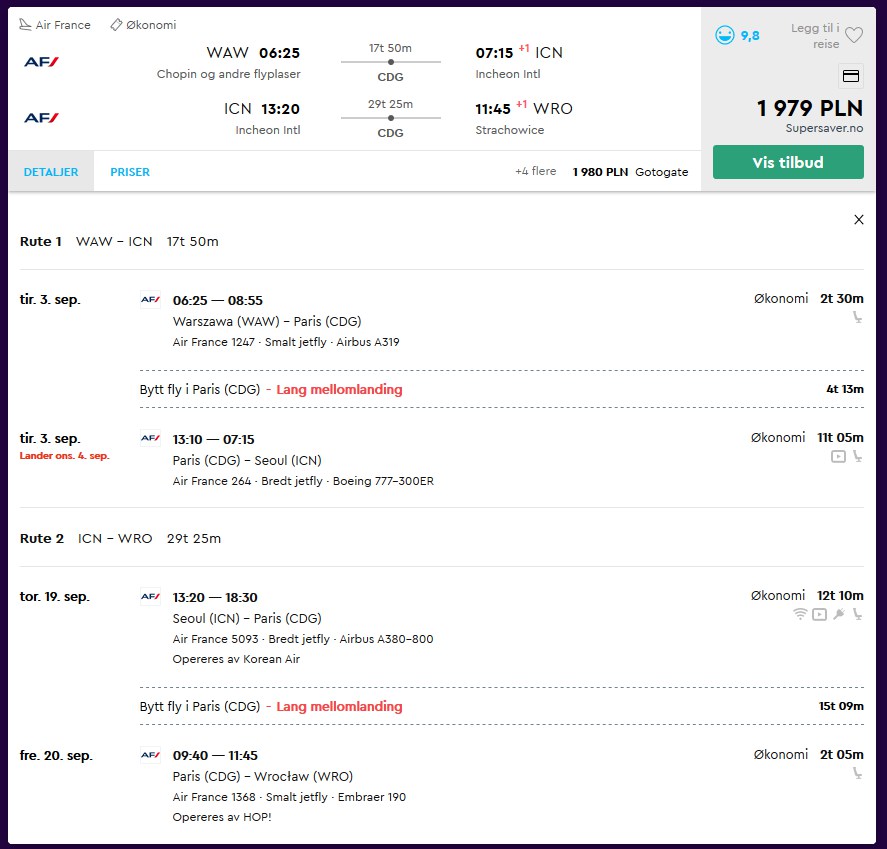This screenshot has height=849, width=887.
Task: Click AF logo next to 09:40 — 11:45
Action: pos(150,755)
